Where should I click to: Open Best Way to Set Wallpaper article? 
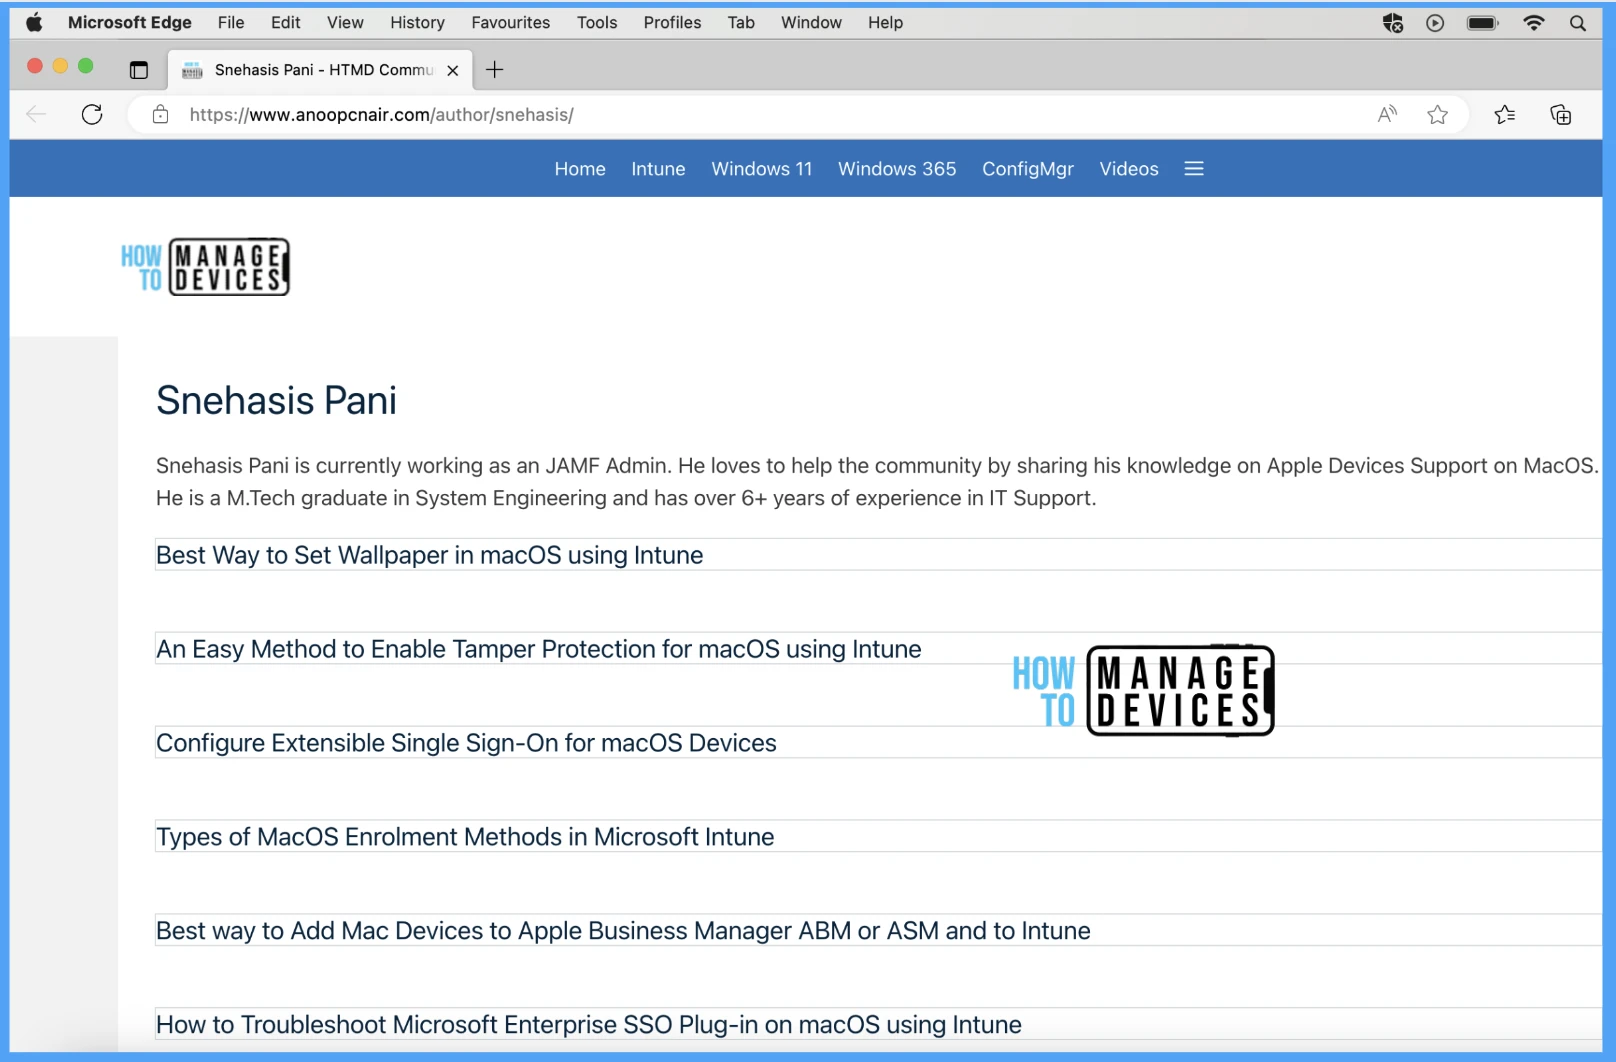430,555
